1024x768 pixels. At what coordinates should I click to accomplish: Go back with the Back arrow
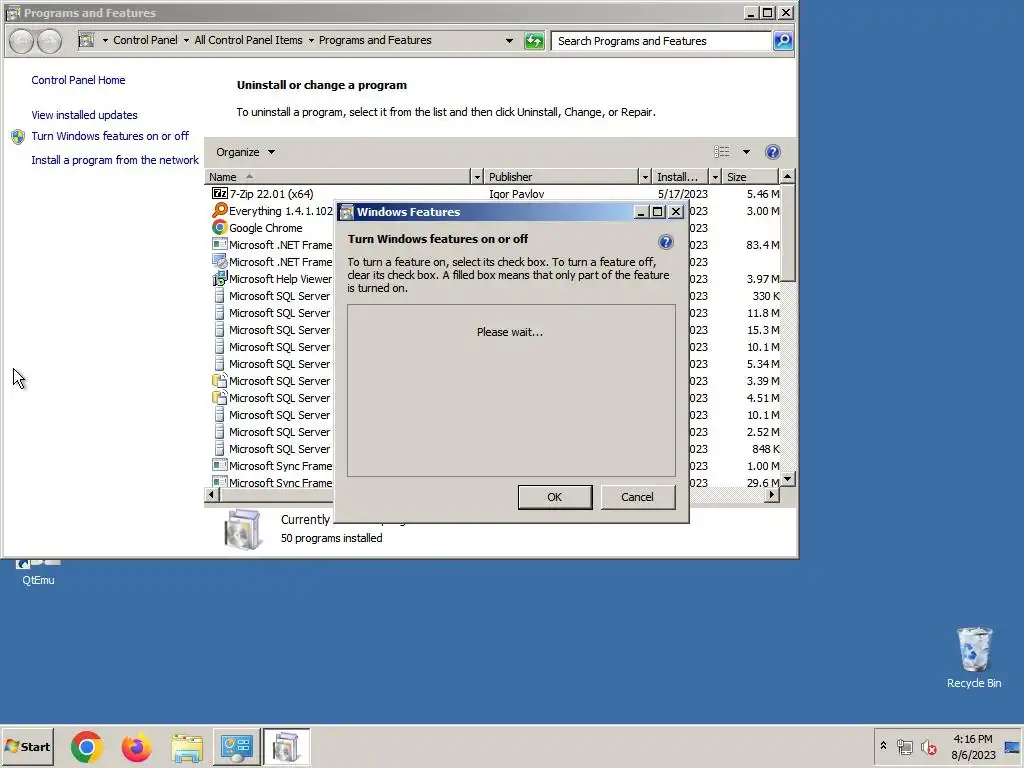click(x=22, y=41)
